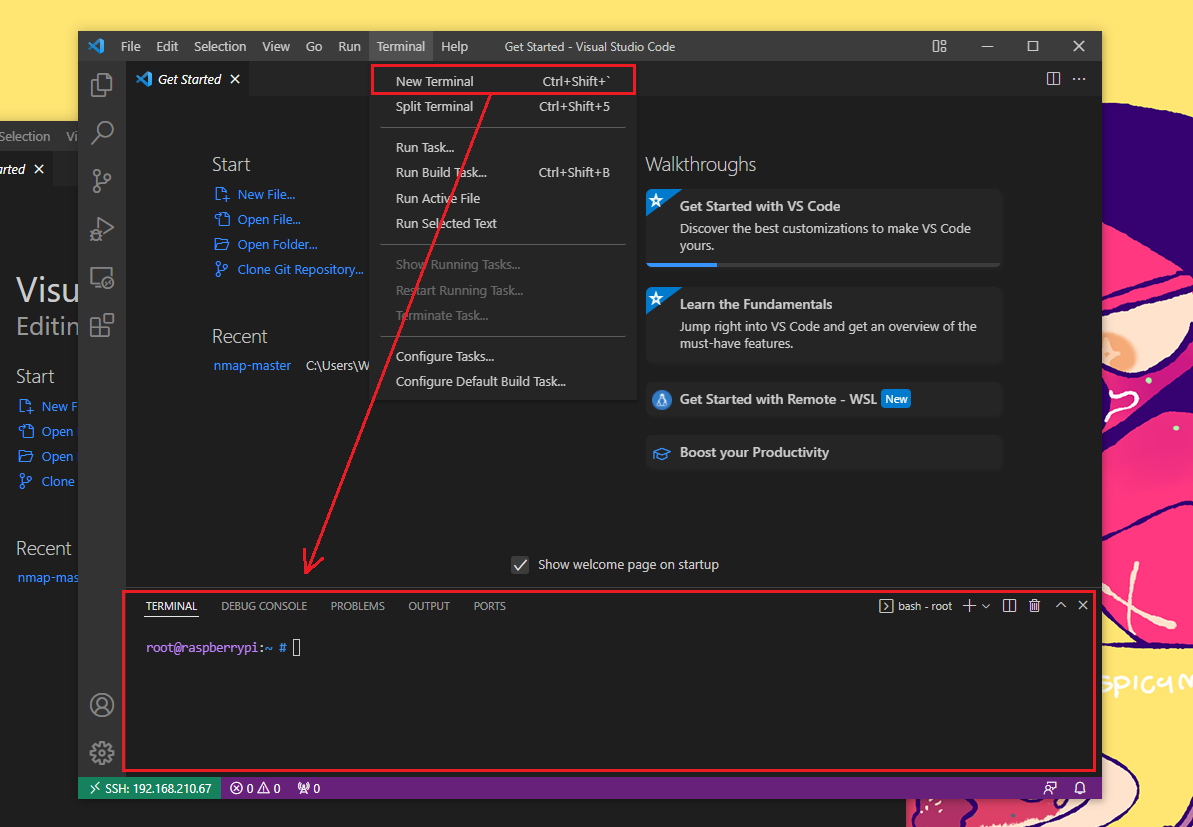
Task: Close the tab in background window
Action: pyautogui.click(x=39, y=170)
